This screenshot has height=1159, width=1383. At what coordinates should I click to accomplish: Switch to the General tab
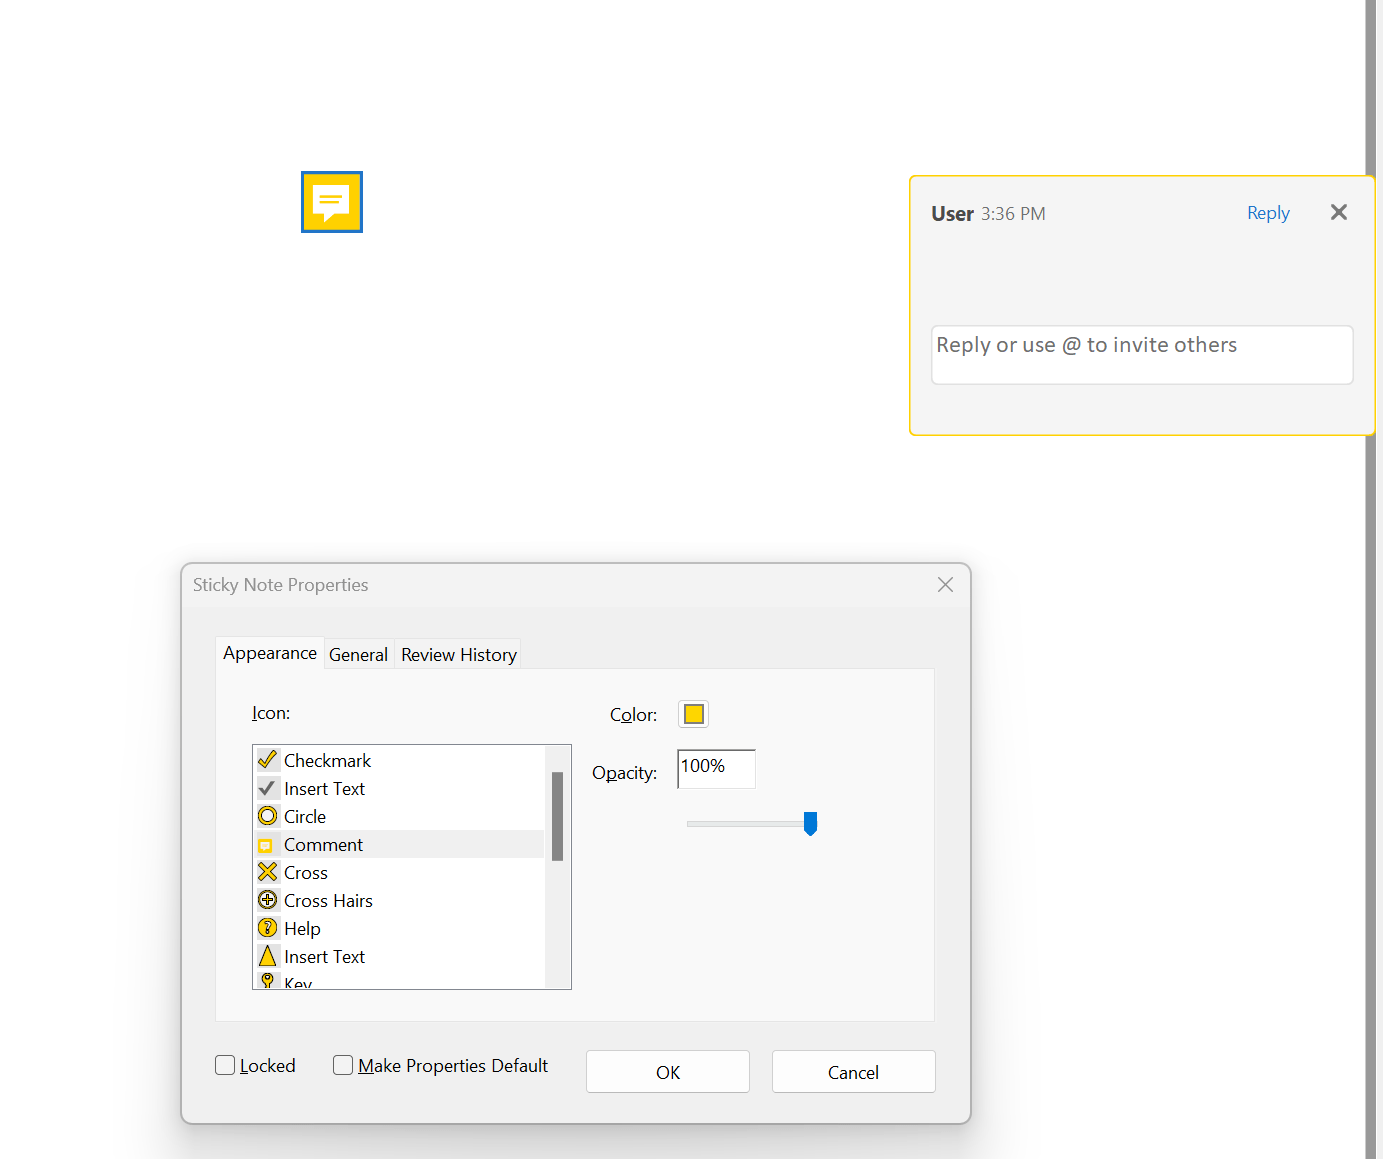click(358, 654)
